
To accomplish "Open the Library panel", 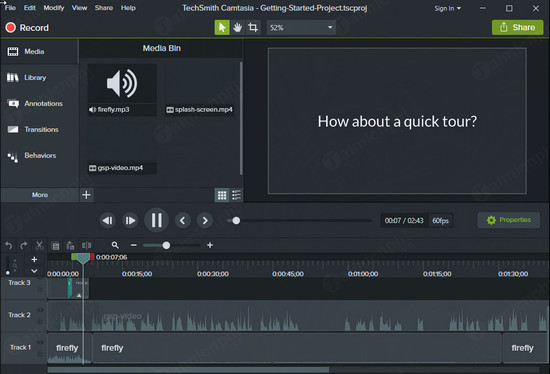I will pos(39,78).
